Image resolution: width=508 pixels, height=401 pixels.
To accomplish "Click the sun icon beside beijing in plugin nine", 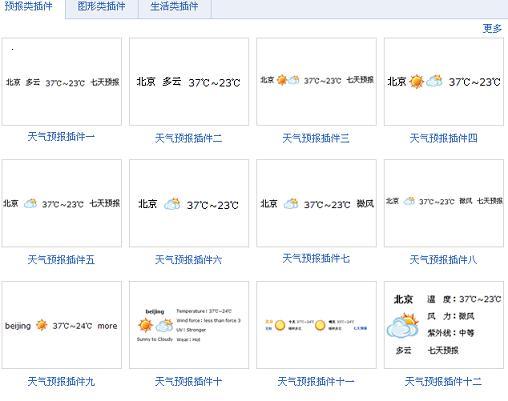I will coord(42,325).
